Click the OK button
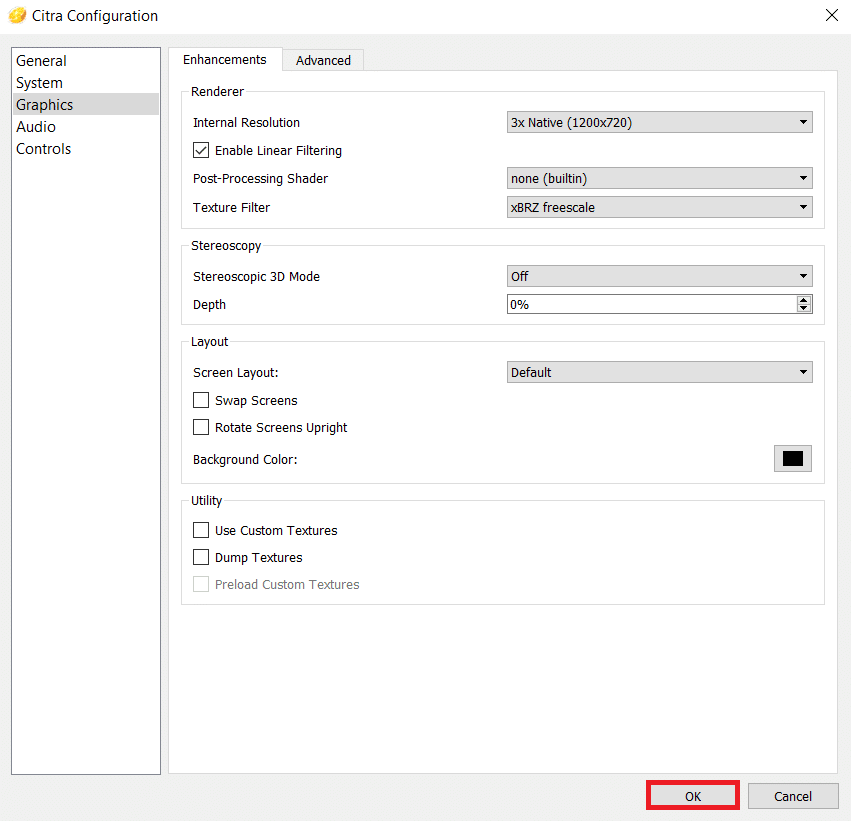 tap(693, 796)
